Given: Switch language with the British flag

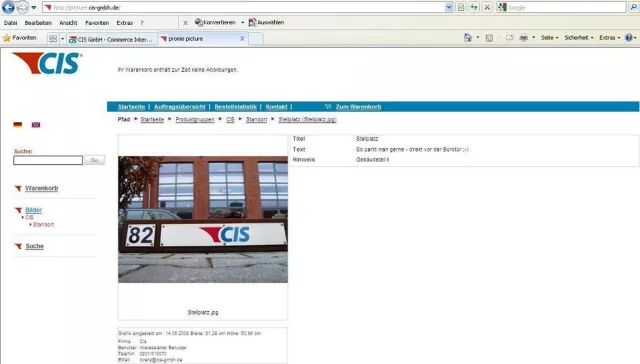Looking at the screenshot, I should pyautogui.click(x=36, y=125).
